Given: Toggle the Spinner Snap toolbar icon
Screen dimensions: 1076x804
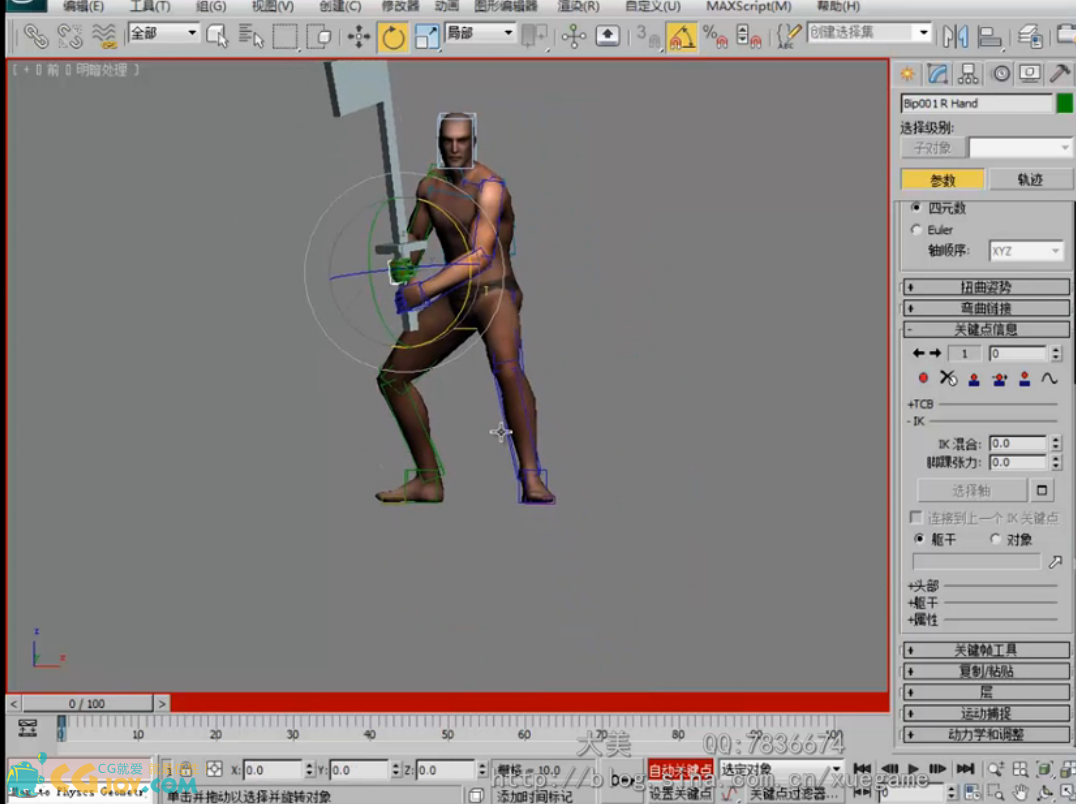Looking at the screenshot, I should click(x=748, y=35).
